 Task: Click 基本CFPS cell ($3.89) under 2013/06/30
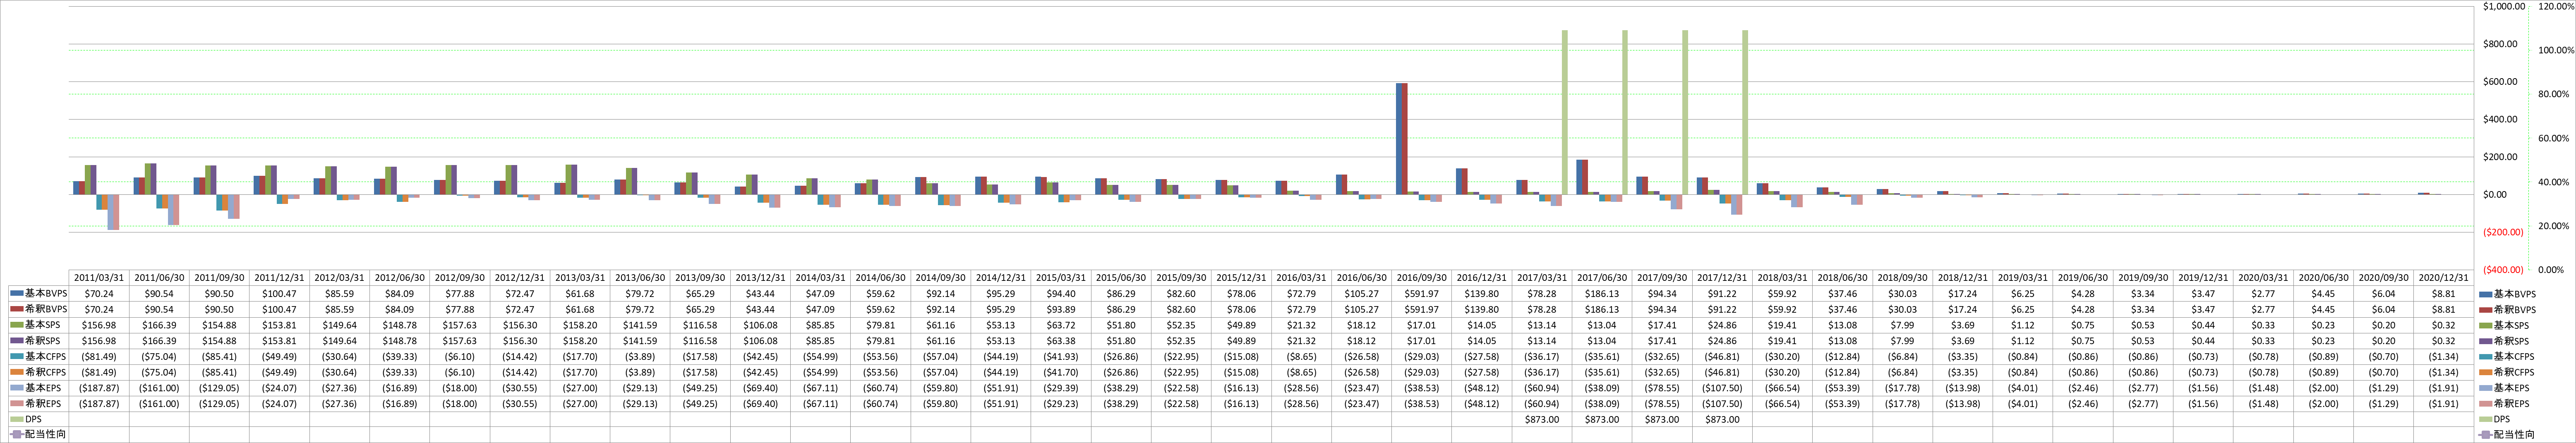640,357
